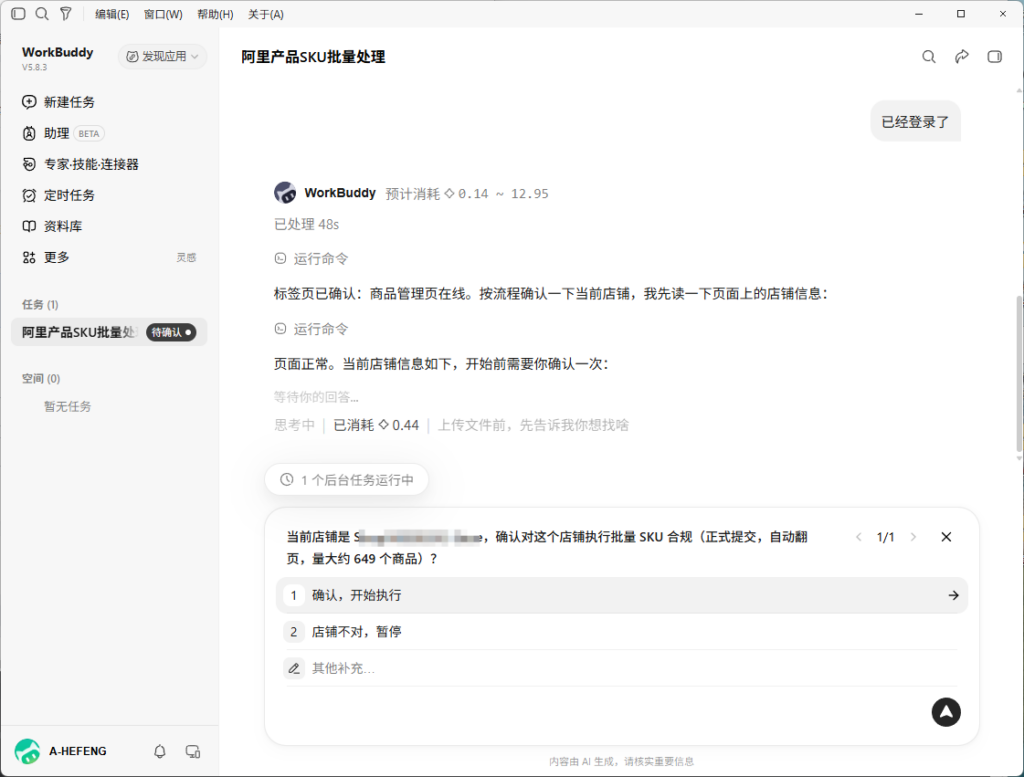Open the A-HEFENG user profile
The width and height of the screenshot is (1024, 777).
[61, 752]
